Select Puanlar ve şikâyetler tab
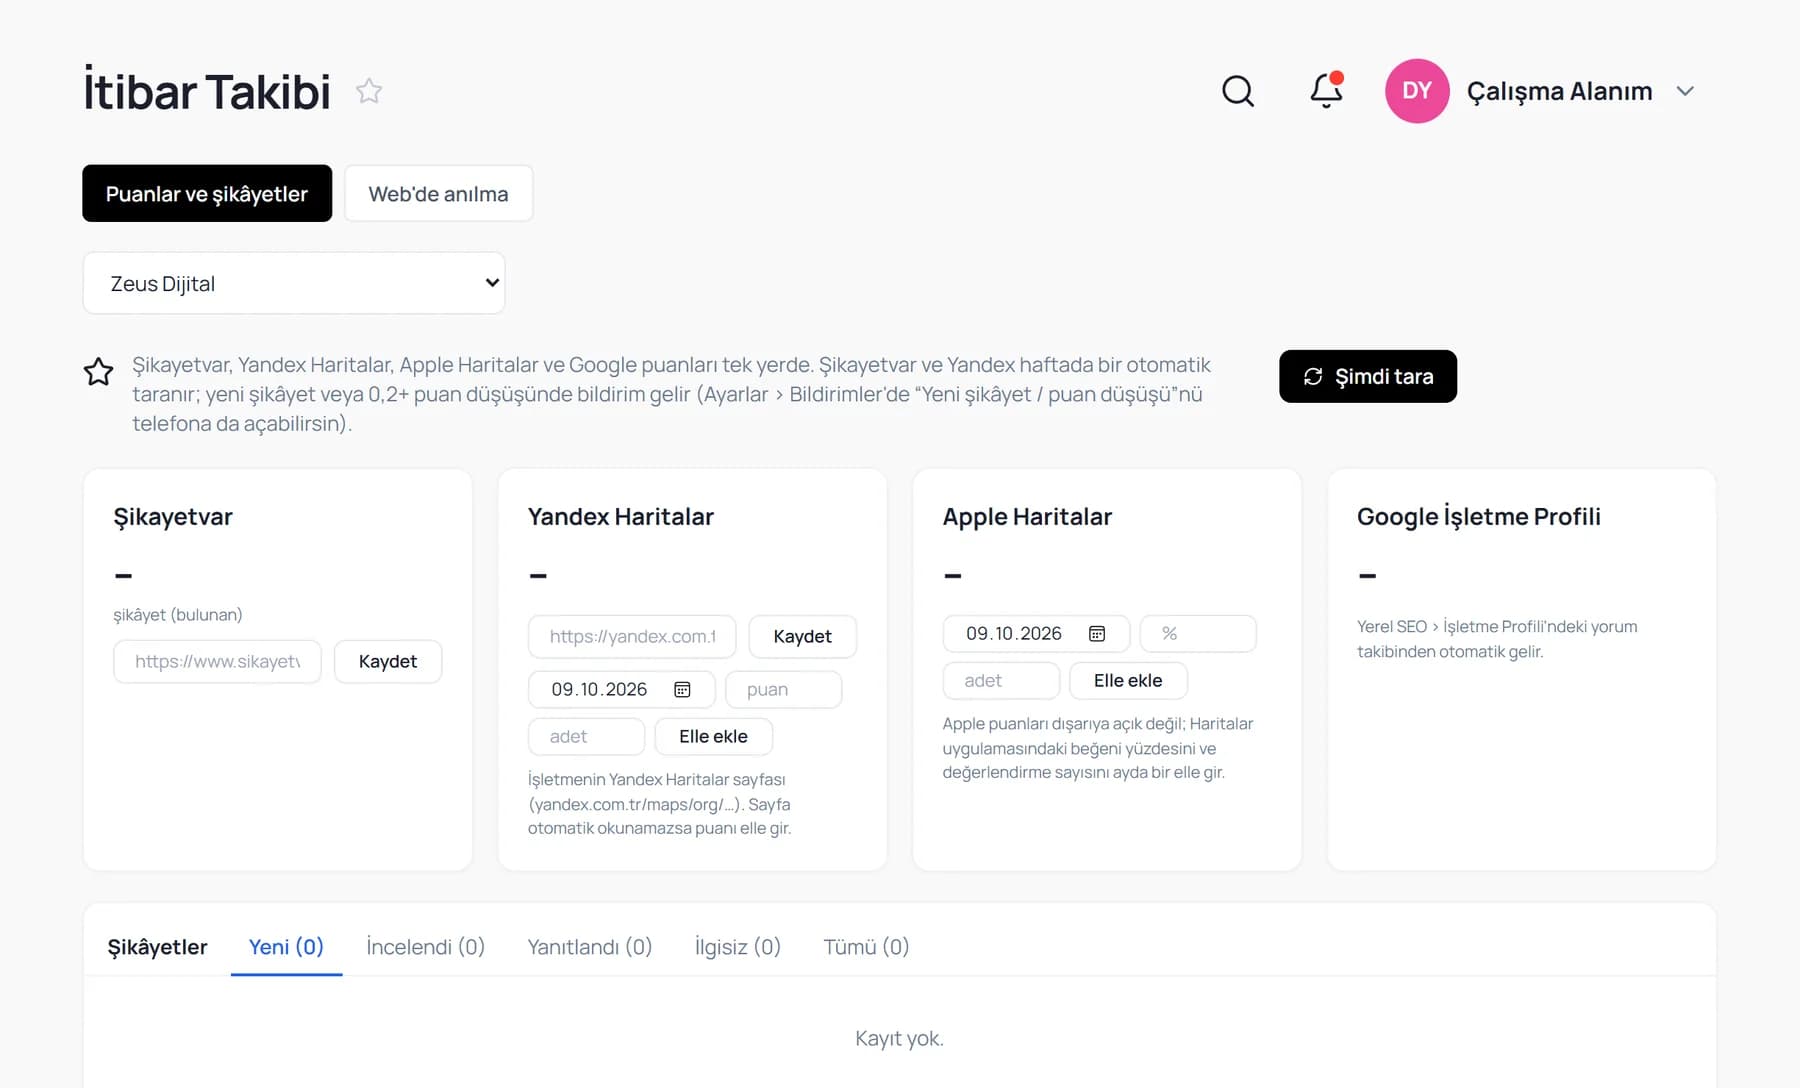 207,194
